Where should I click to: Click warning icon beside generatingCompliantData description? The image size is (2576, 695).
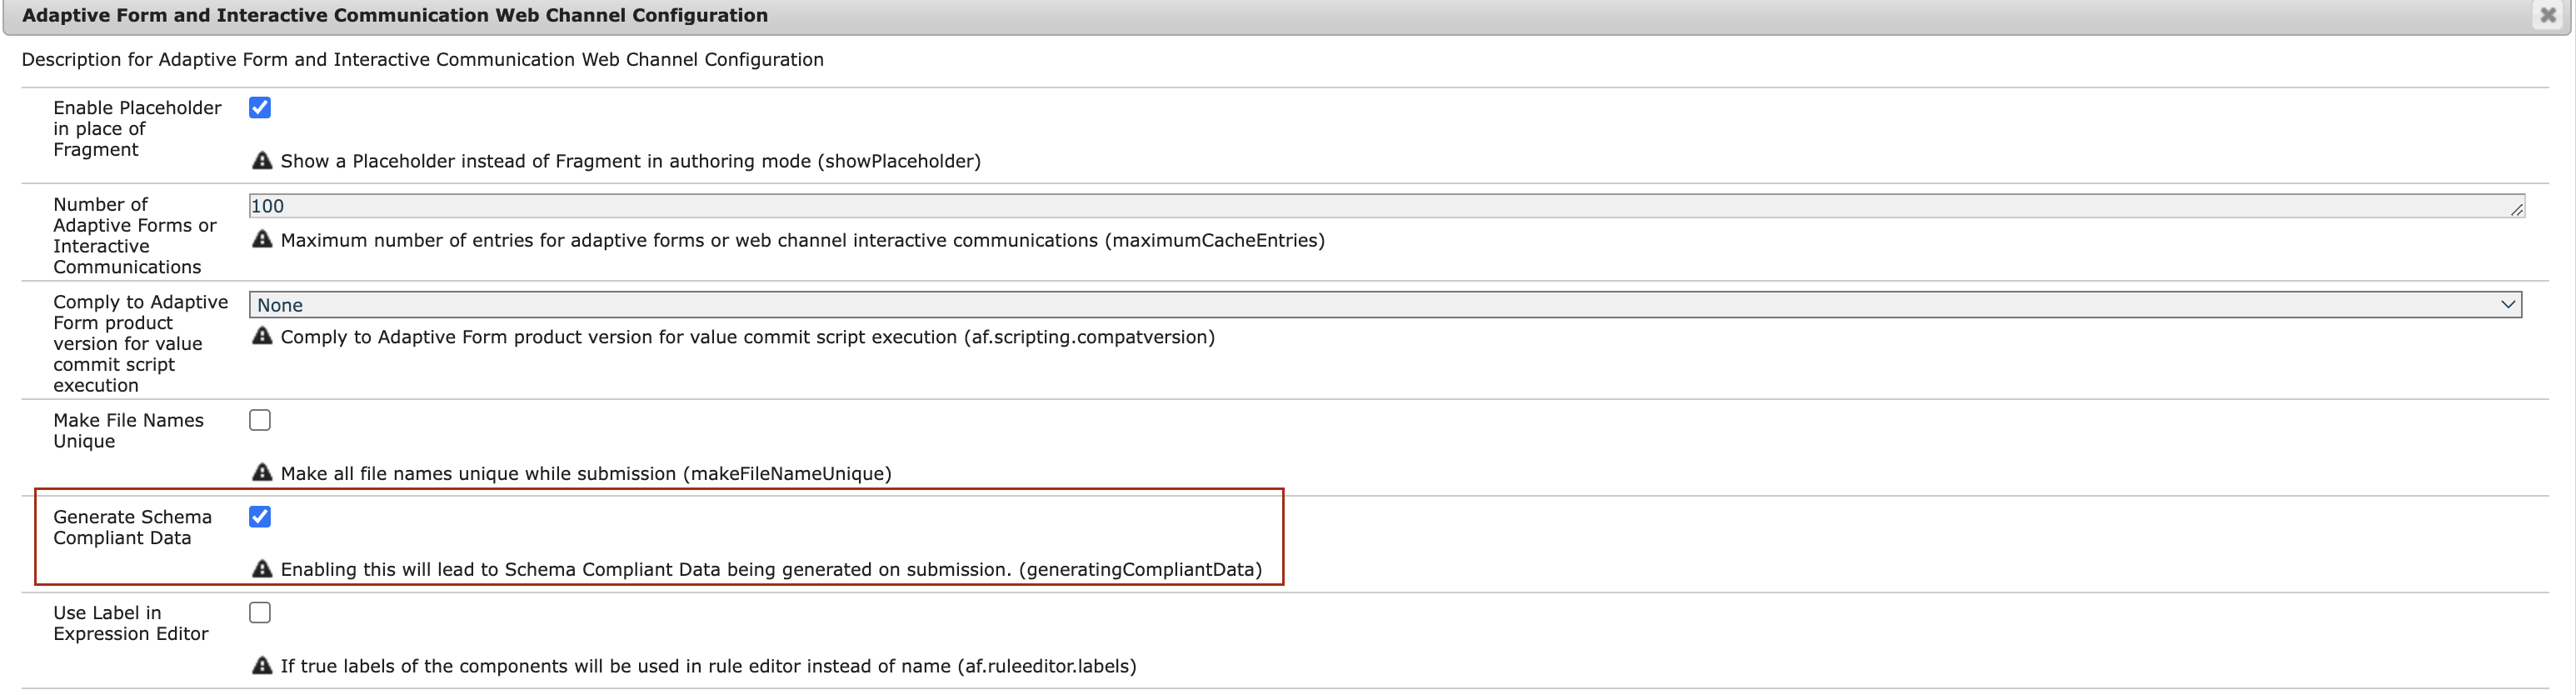(x=262, y=569)
